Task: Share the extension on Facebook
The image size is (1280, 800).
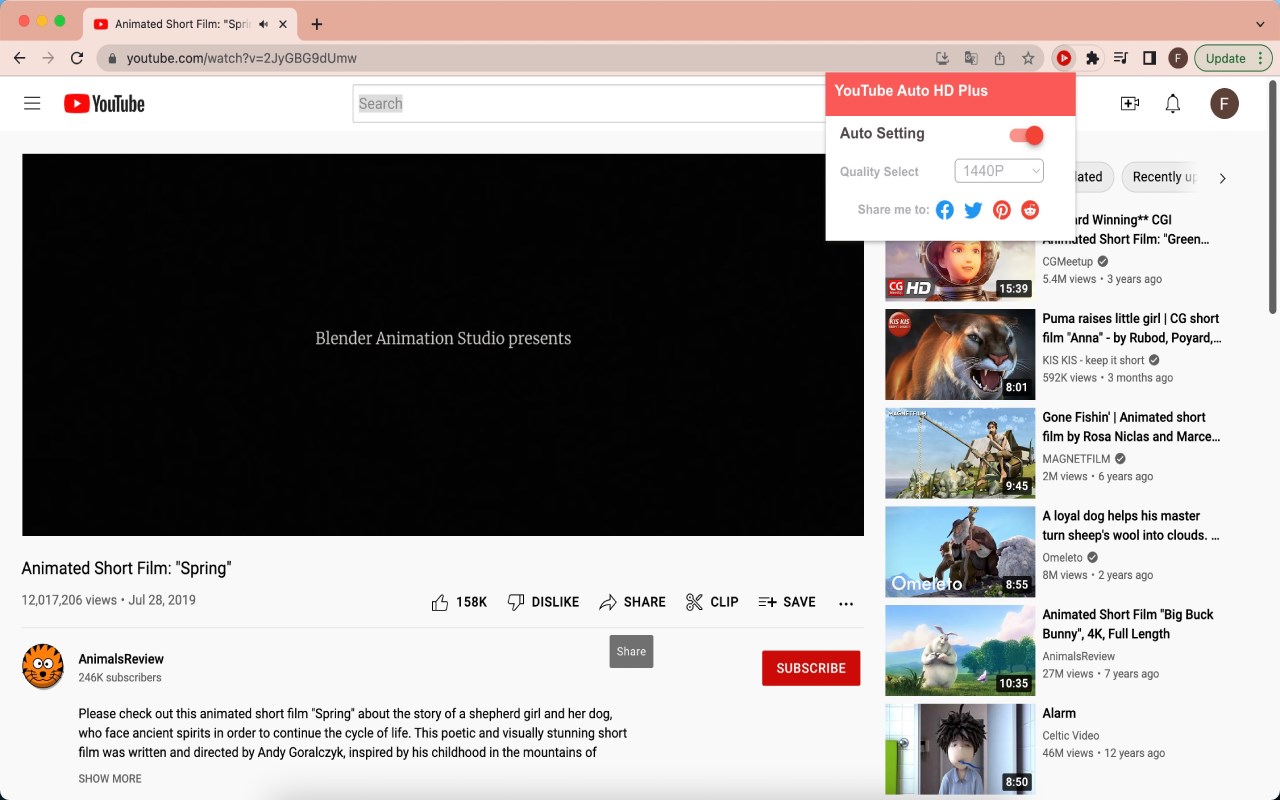Action: [x=945, y=210]
